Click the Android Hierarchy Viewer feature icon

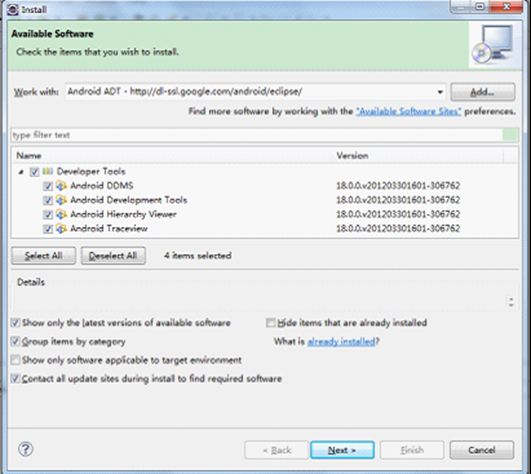(x=61, y=214)
